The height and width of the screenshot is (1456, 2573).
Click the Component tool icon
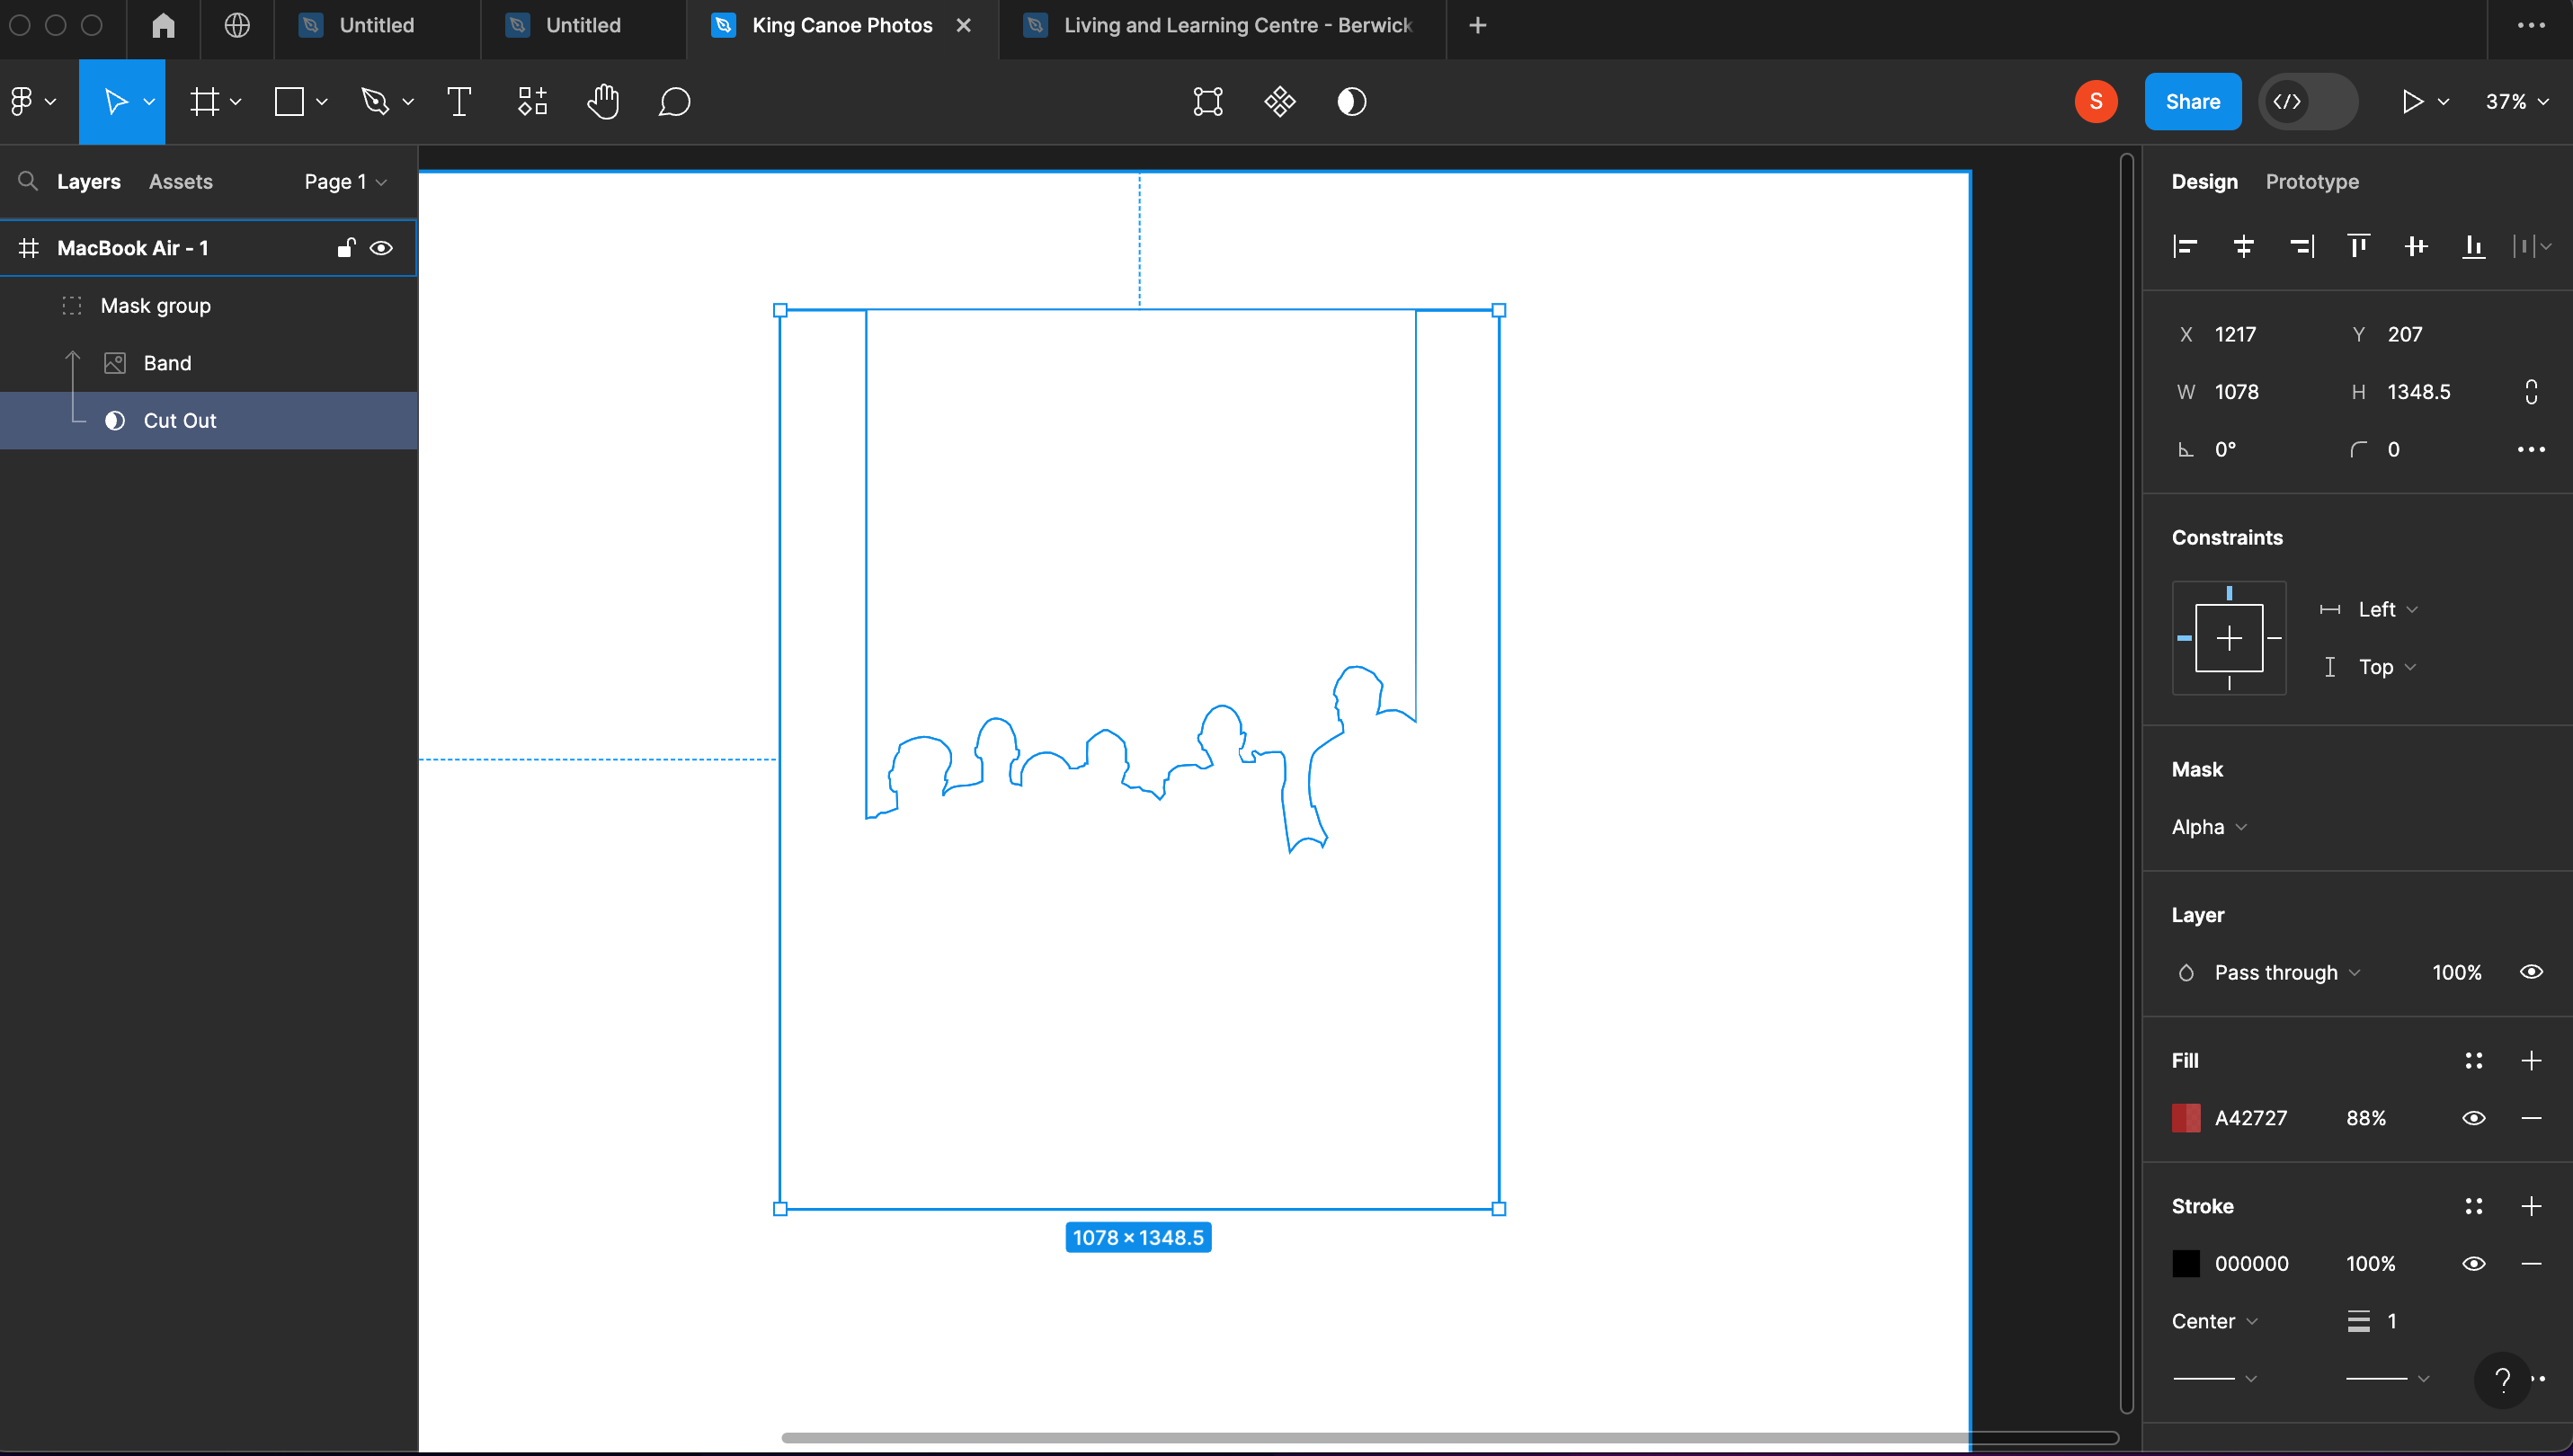coord(534,101)
